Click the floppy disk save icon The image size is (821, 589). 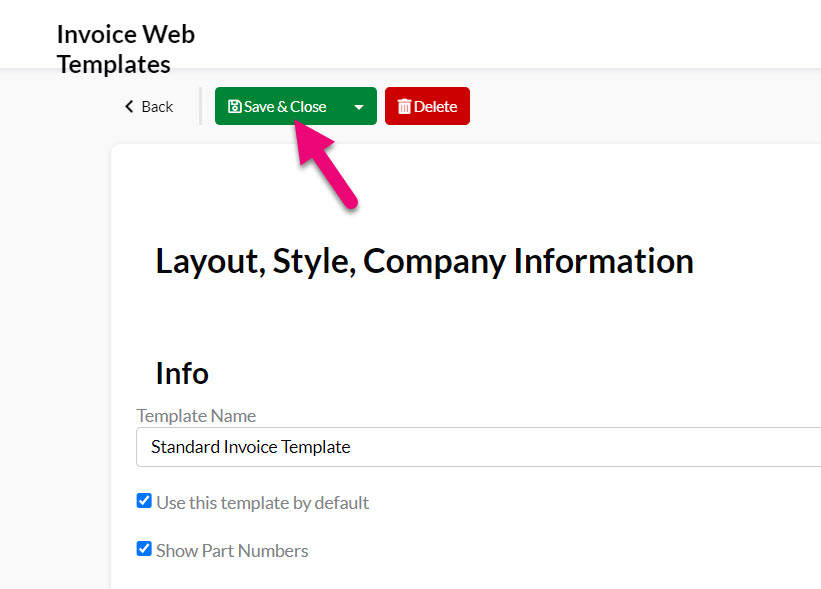235,106
